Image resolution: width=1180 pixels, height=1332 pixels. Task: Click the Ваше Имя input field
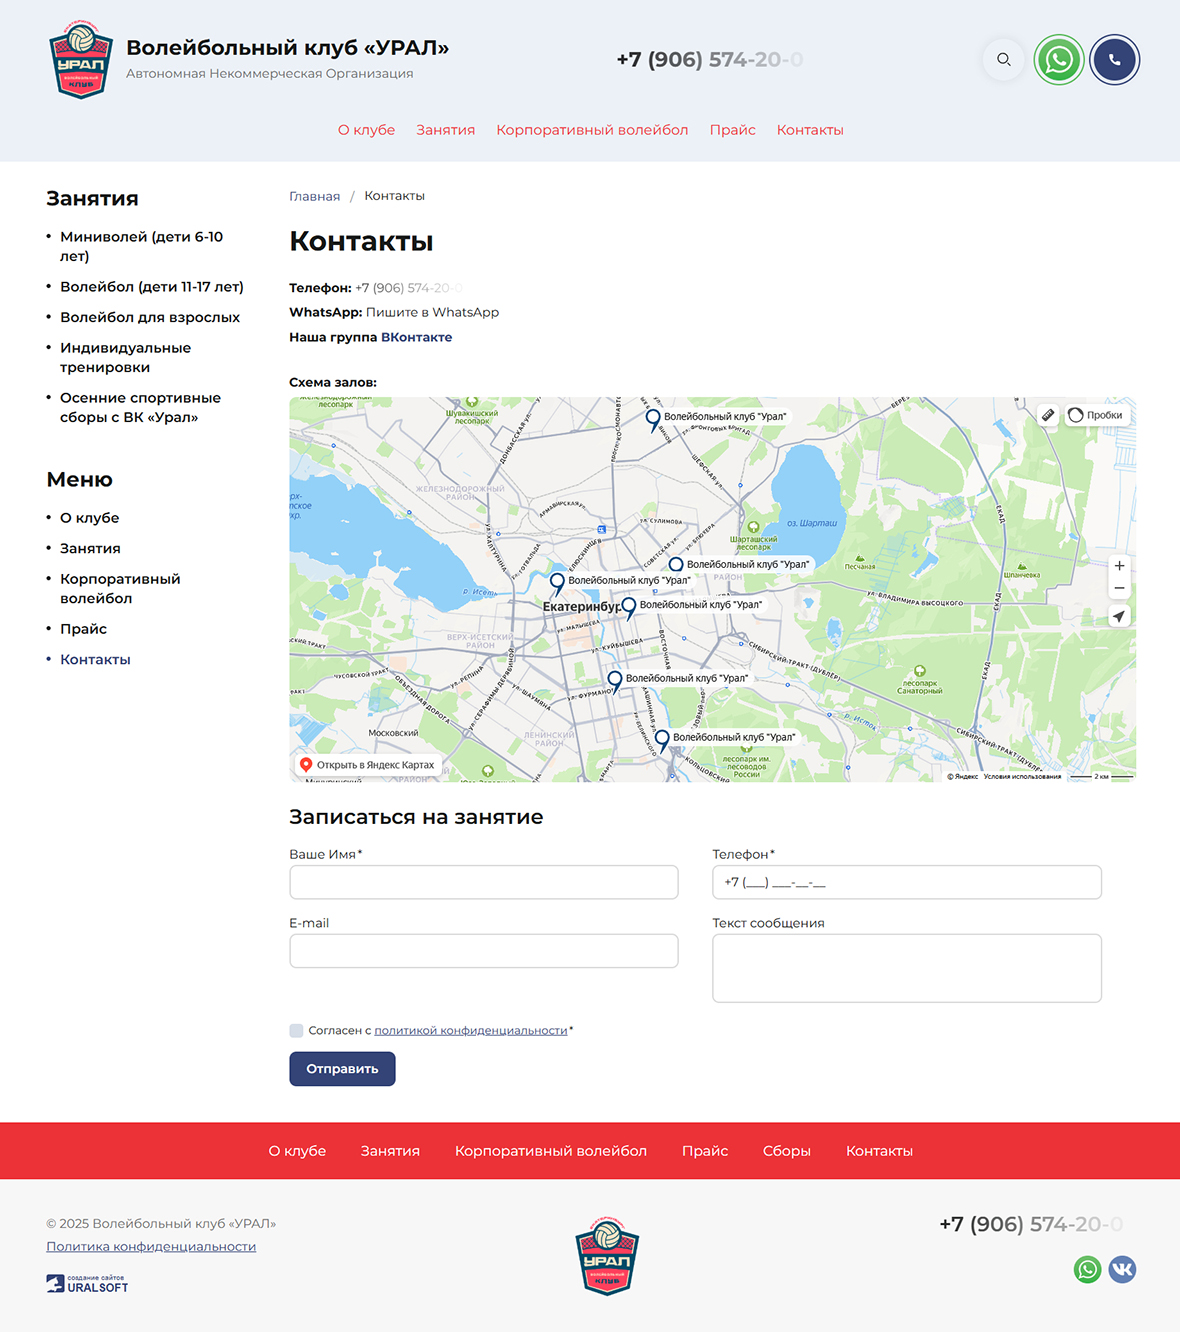[x=484, y=883]
